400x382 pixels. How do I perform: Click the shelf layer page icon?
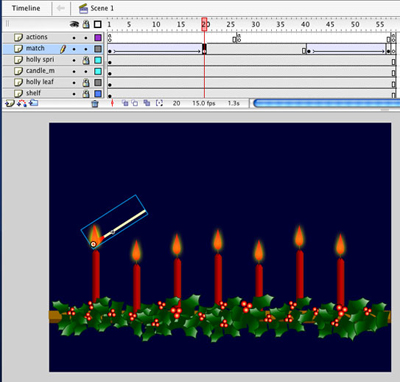18,93
